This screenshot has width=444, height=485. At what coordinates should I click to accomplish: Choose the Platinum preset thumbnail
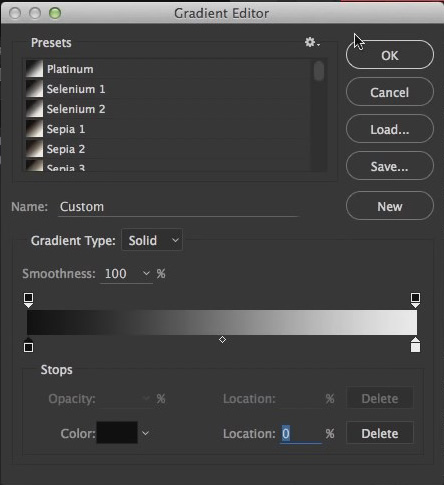click(x=35, y=69)
